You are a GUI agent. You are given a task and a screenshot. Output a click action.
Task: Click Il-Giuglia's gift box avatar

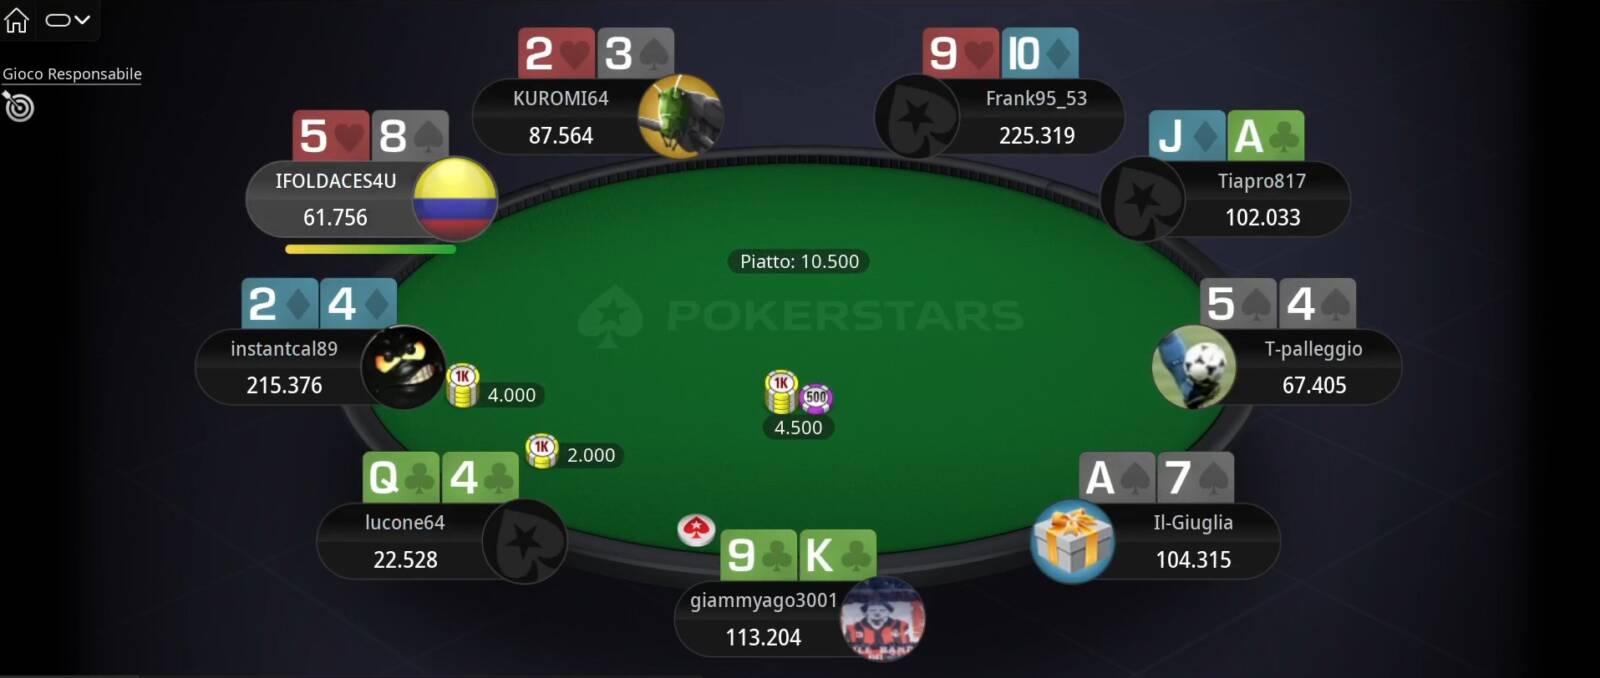[1073, 541]
